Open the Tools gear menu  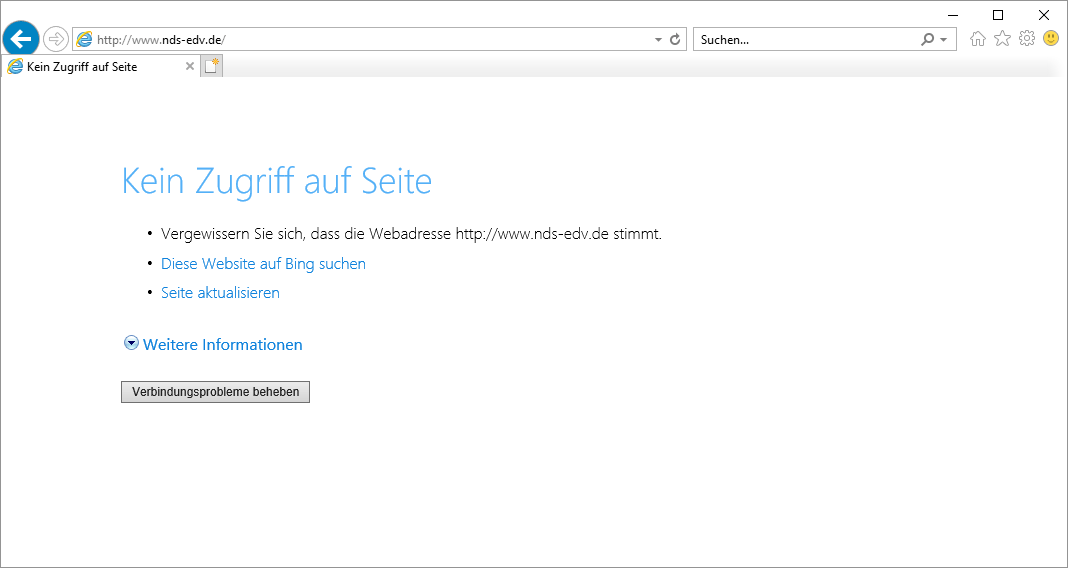pyautogui.click(x=1026, y=39)
